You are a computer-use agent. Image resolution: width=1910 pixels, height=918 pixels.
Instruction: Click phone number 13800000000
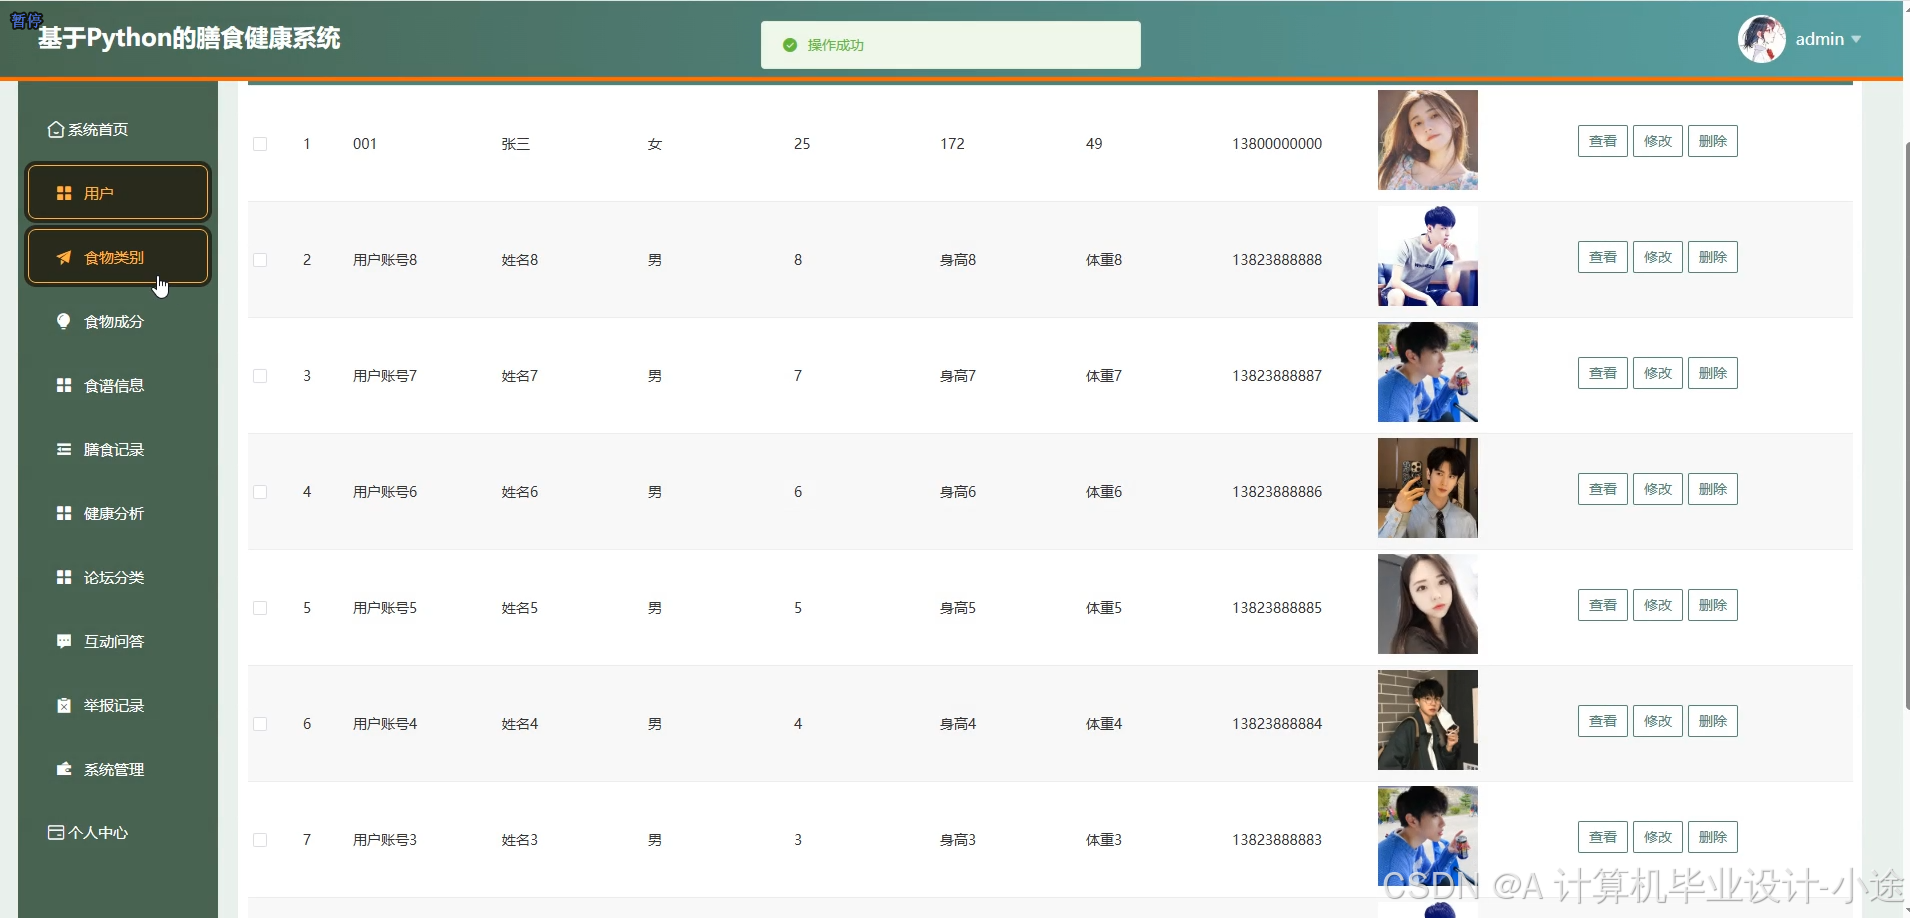tap(1277, 144)
